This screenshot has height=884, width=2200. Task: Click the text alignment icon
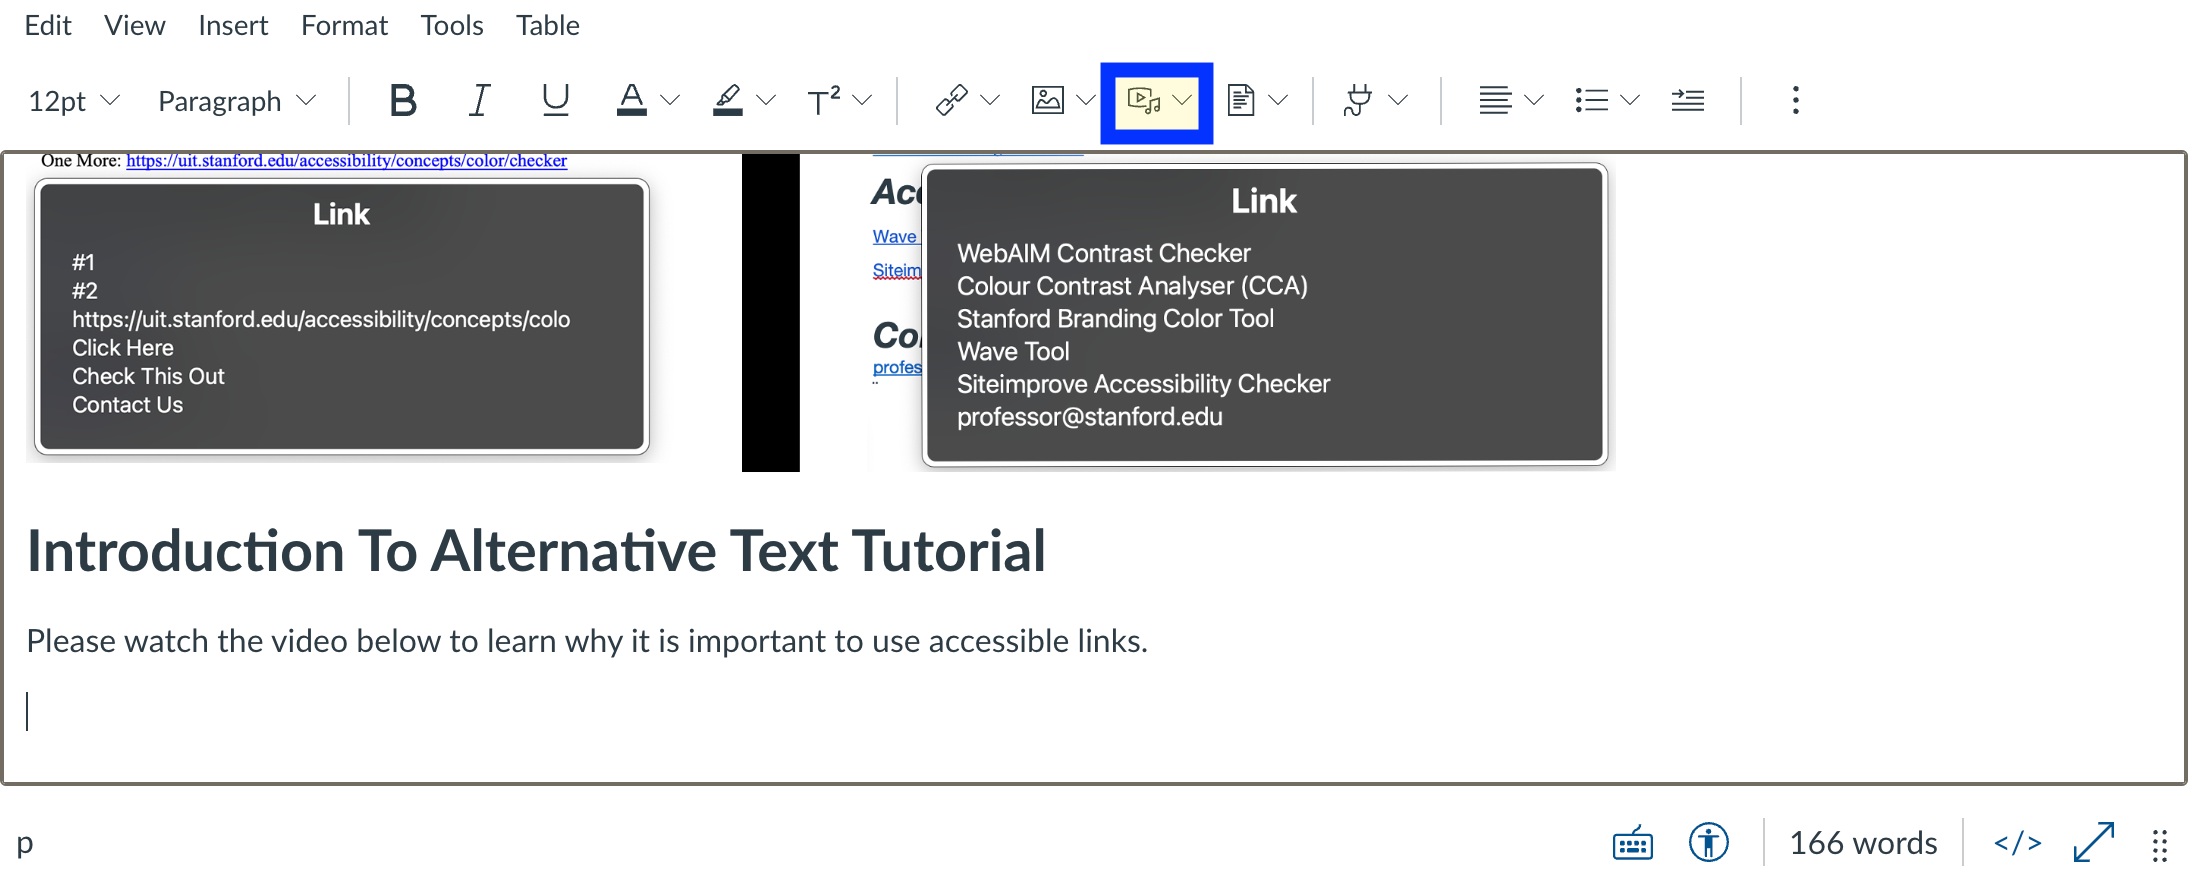[1495, 100]
